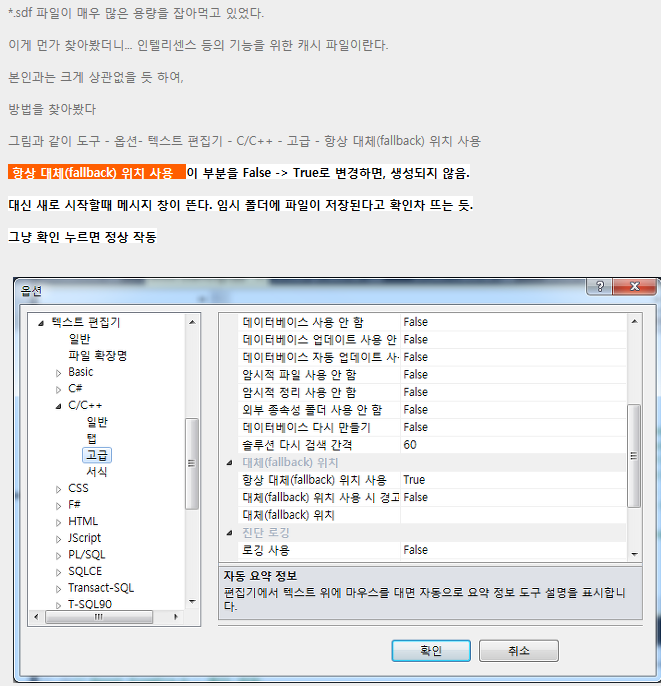Click the 확인 button

coord(431,651)
